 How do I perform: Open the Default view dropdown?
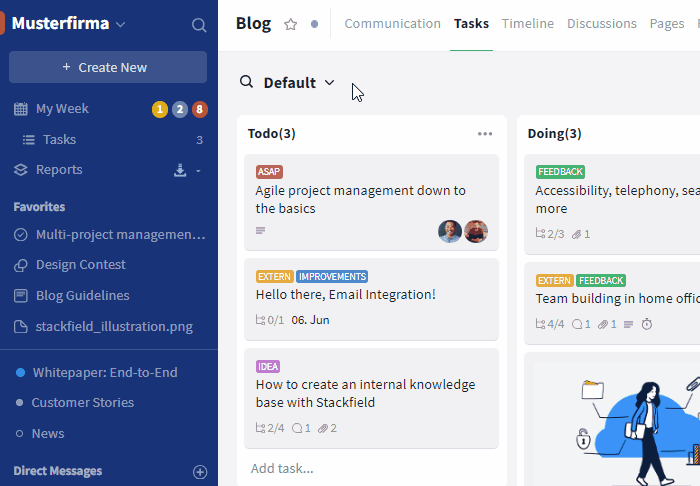pyautogui.click(x=329, y=83)
